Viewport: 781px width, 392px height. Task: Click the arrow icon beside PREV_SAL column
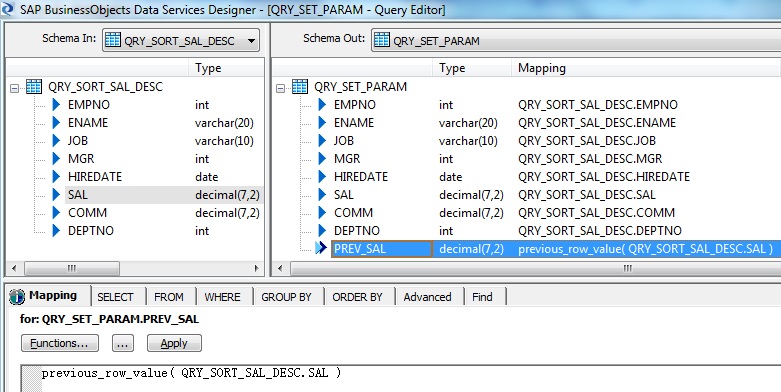321,248
